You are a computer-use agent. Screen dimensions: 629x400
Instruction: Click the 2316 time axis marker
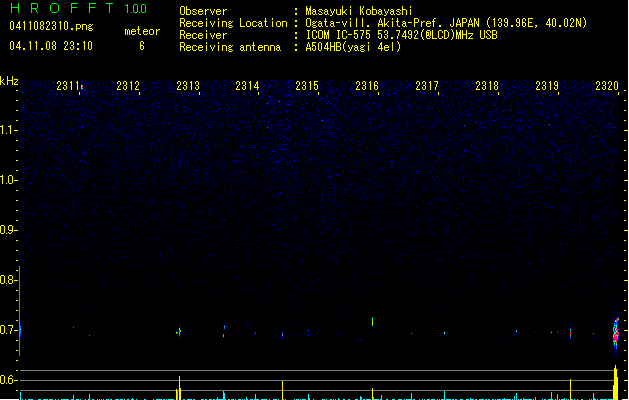point(367,86)
